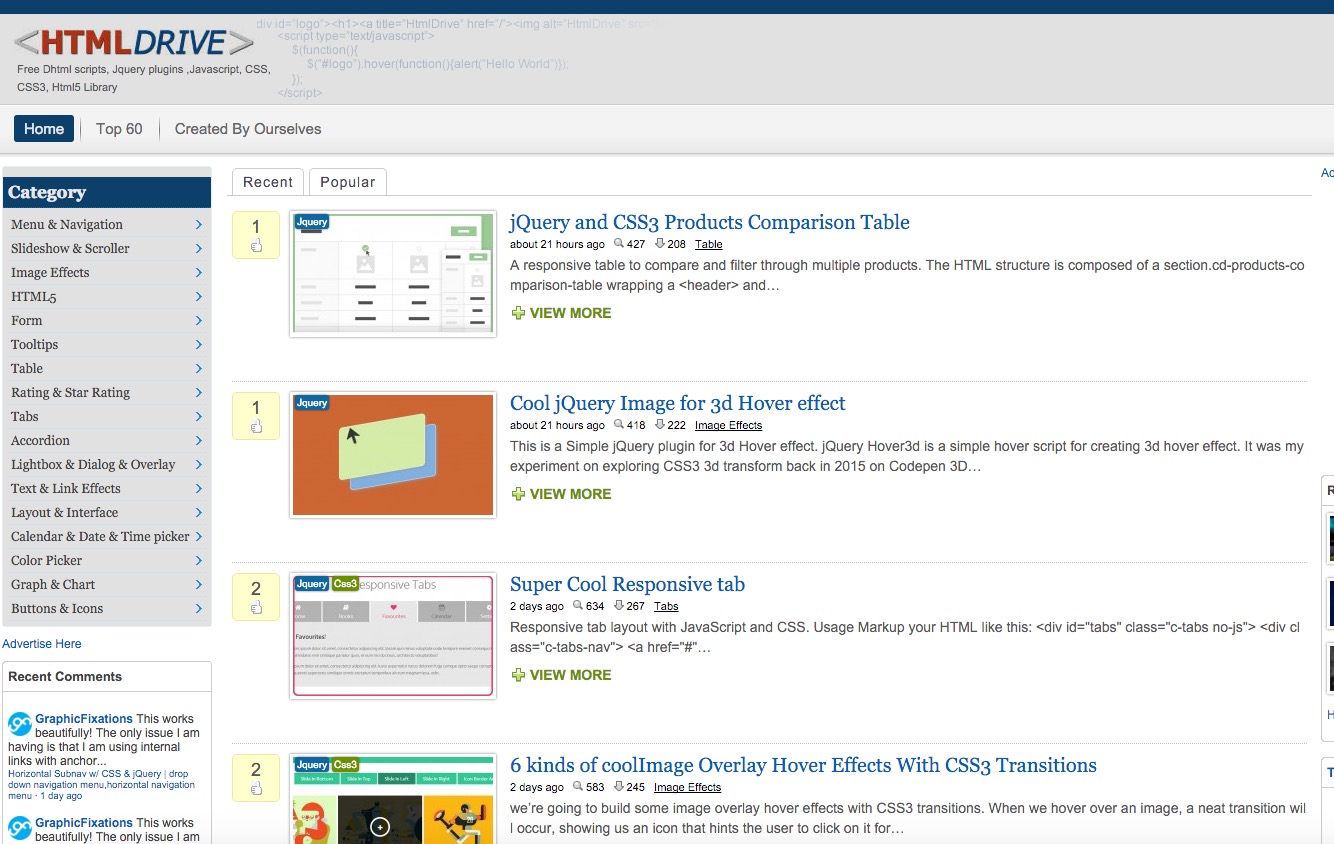Click Image Effects tag under 3d Hover post
Image resolution: width=1334 pixels, height=844 pixels.
728,425
